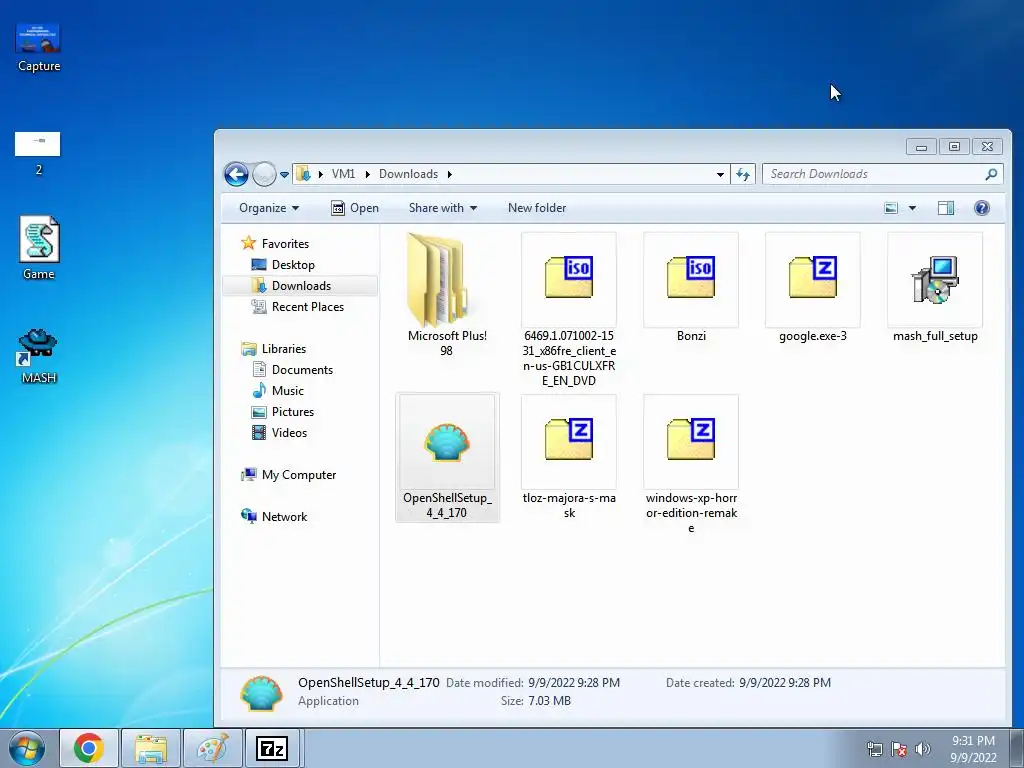Select Libraries in the navigation pane
The image size is (1024, 768).
[283, 349]
